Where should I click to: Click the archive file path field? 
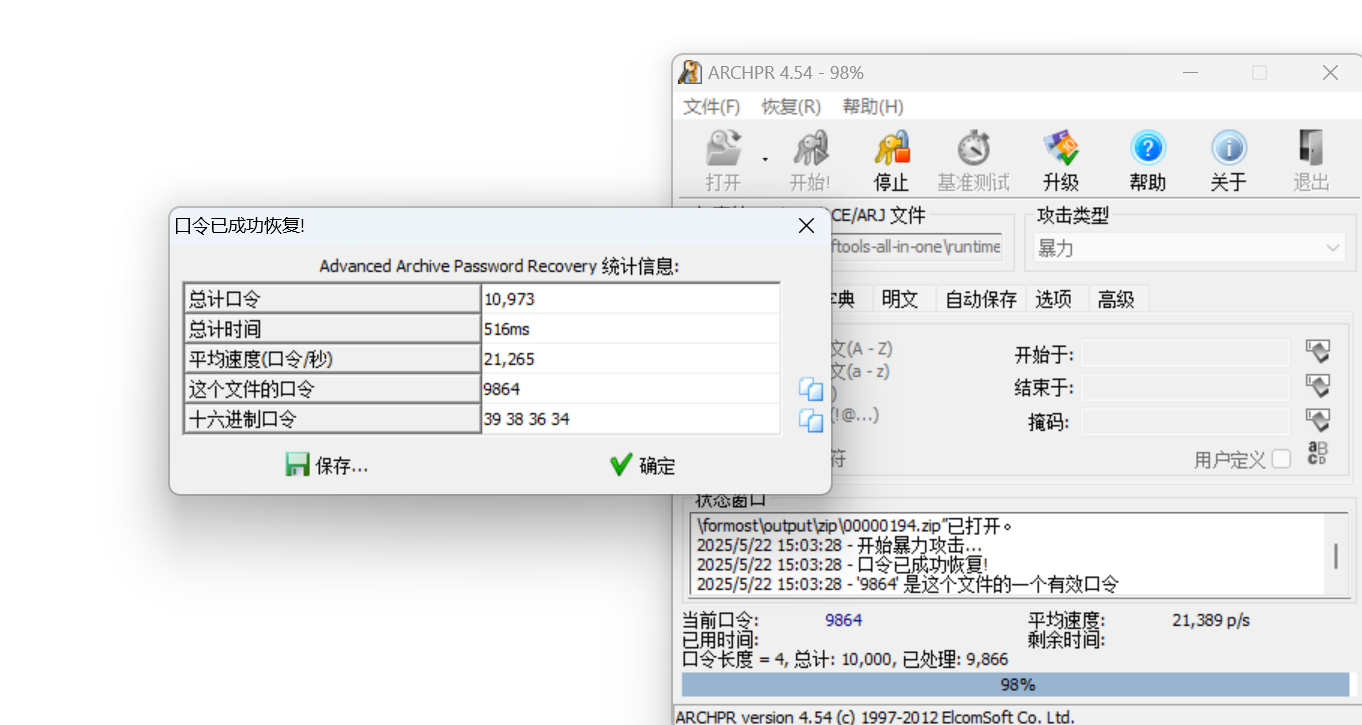click(x=916, y=247)
